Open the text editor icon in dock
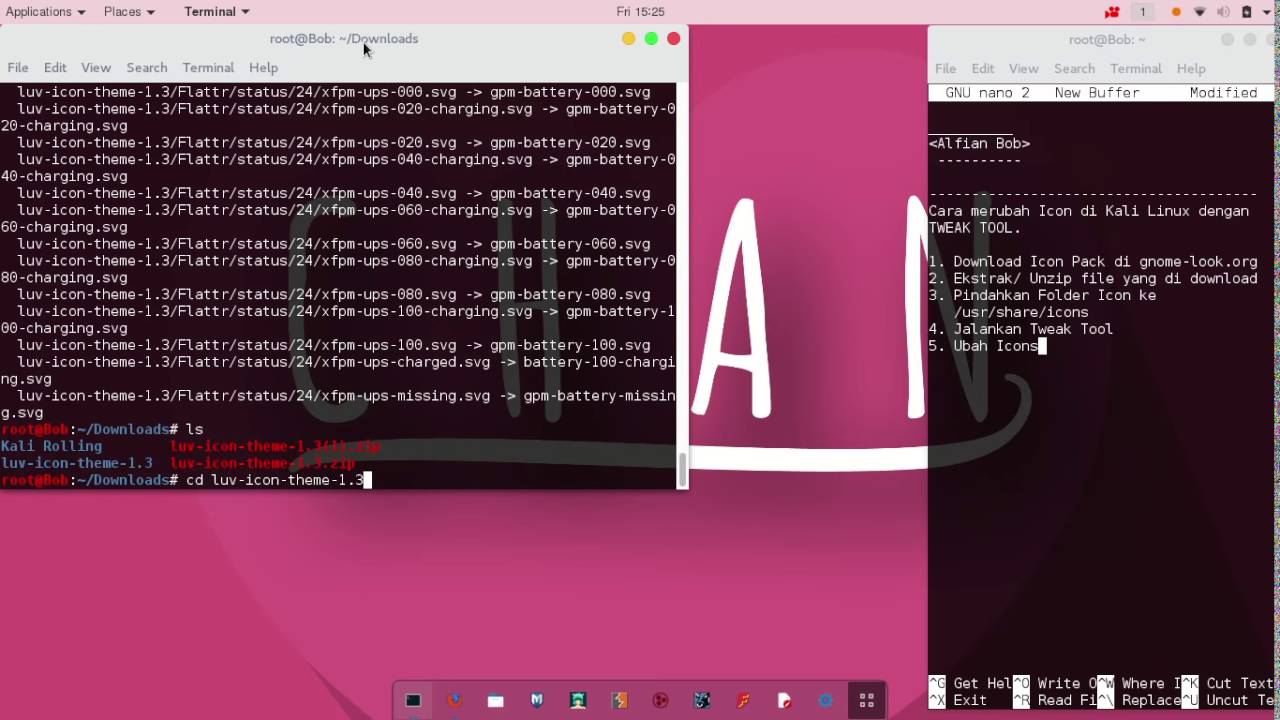1280x720 pixels. click(x=784, y=700)
